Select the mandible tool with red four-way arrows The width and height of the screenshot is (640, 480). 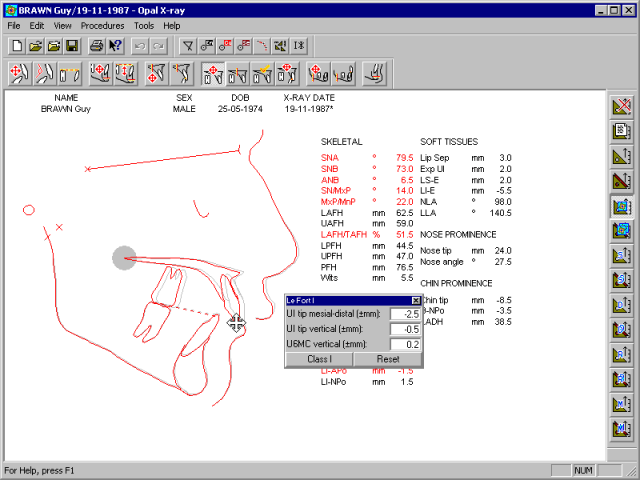click(x=100, y=74)
